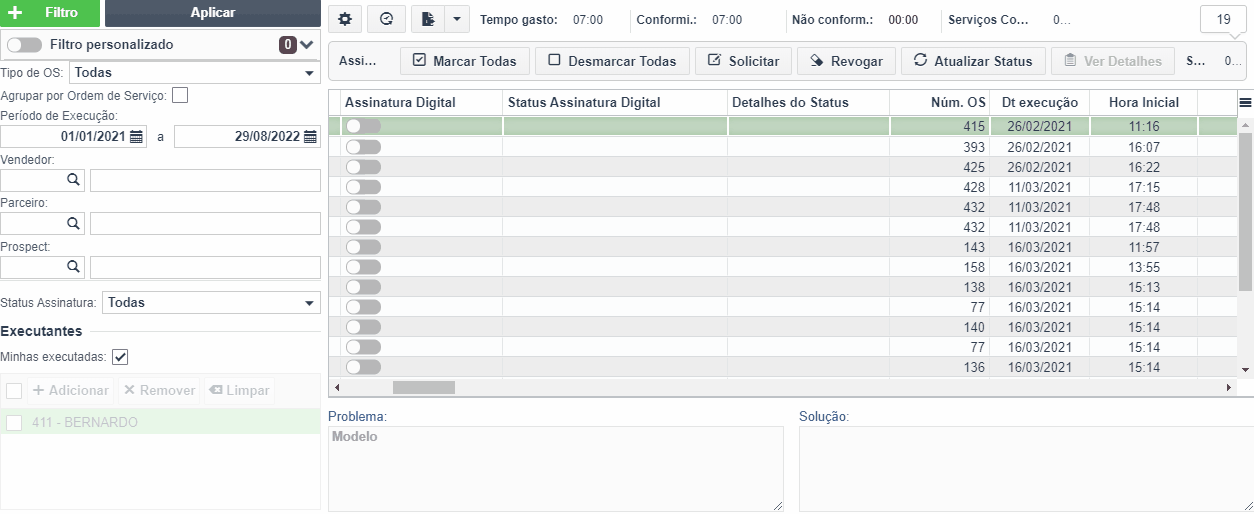Open calendar for end date 29/08/2022
The height and width of the screenshot is (514, 1254).
point(311,136)
